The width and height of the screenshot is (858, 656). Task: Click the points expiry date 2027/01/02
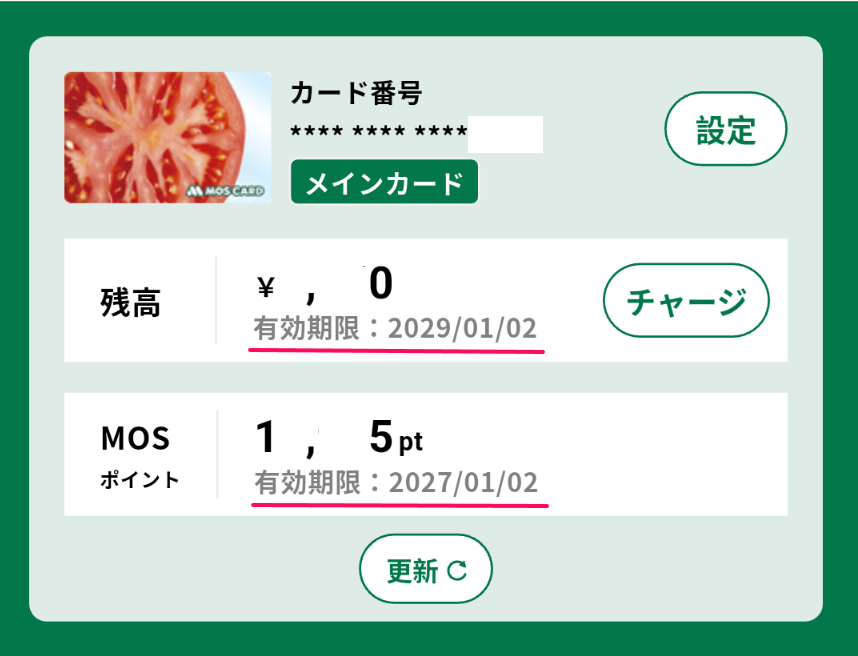pos(461,482)
